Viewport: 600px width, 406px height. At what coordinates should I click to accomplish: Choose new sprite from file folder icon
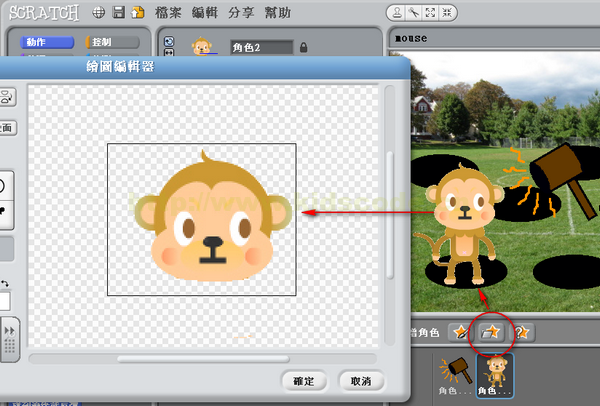point(491,332)
